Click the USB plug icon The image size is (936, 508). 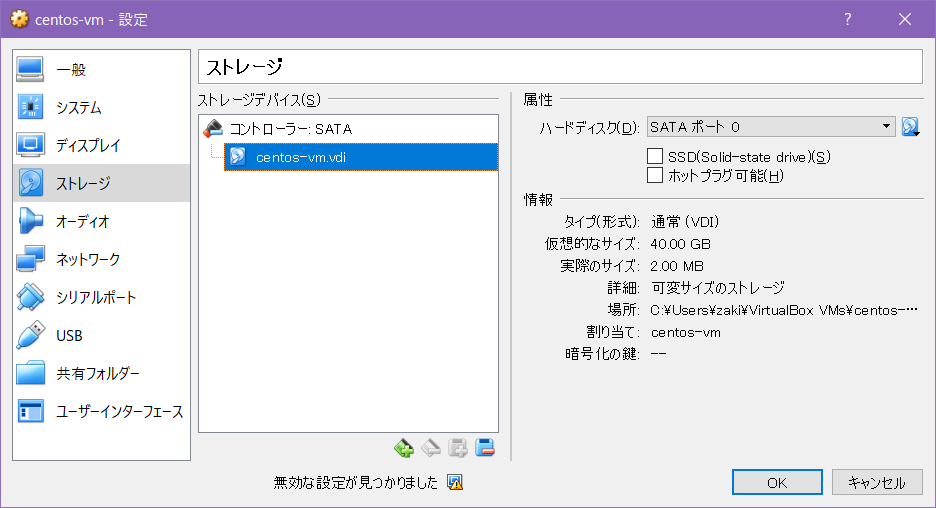pos(30,335)
